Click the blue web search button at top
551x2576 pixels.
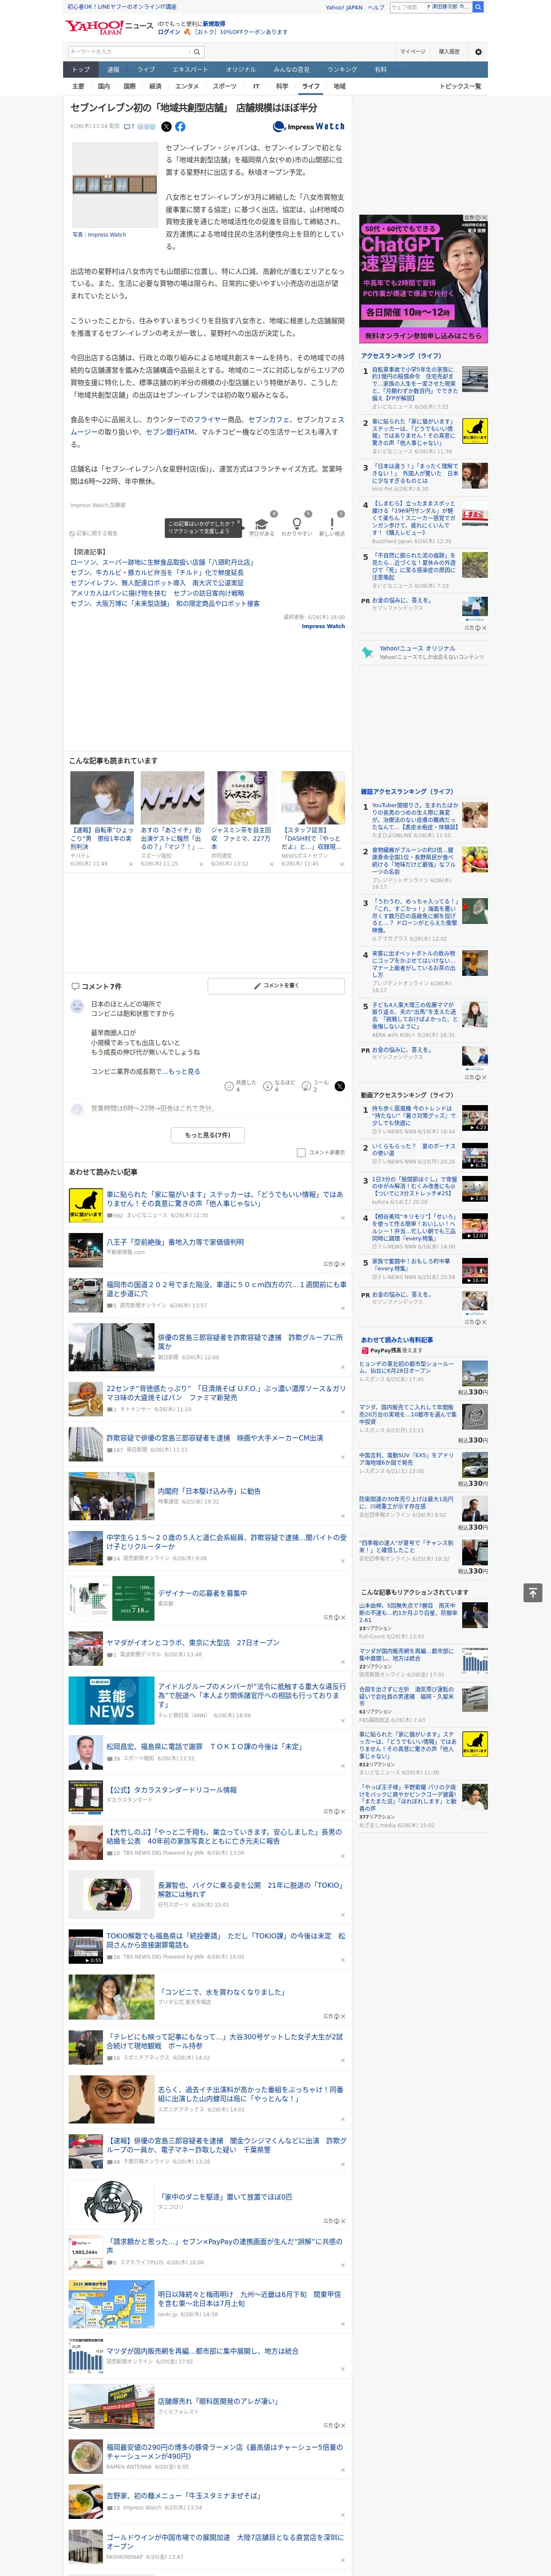coord(478,7)
